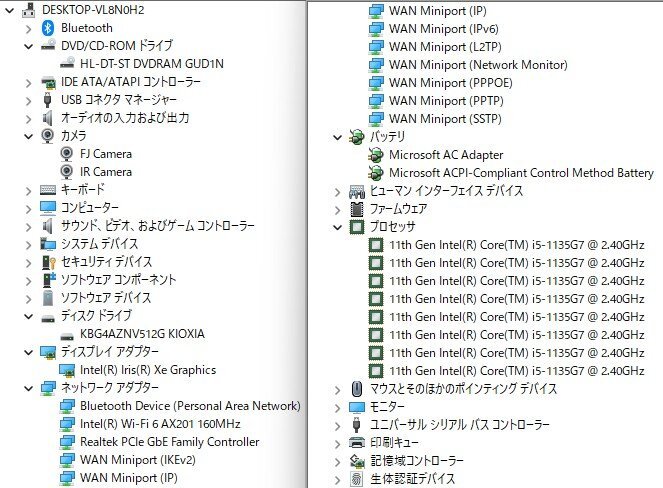Click the IDE ATA/ATAPI controller icon

[x=48, y=82]
